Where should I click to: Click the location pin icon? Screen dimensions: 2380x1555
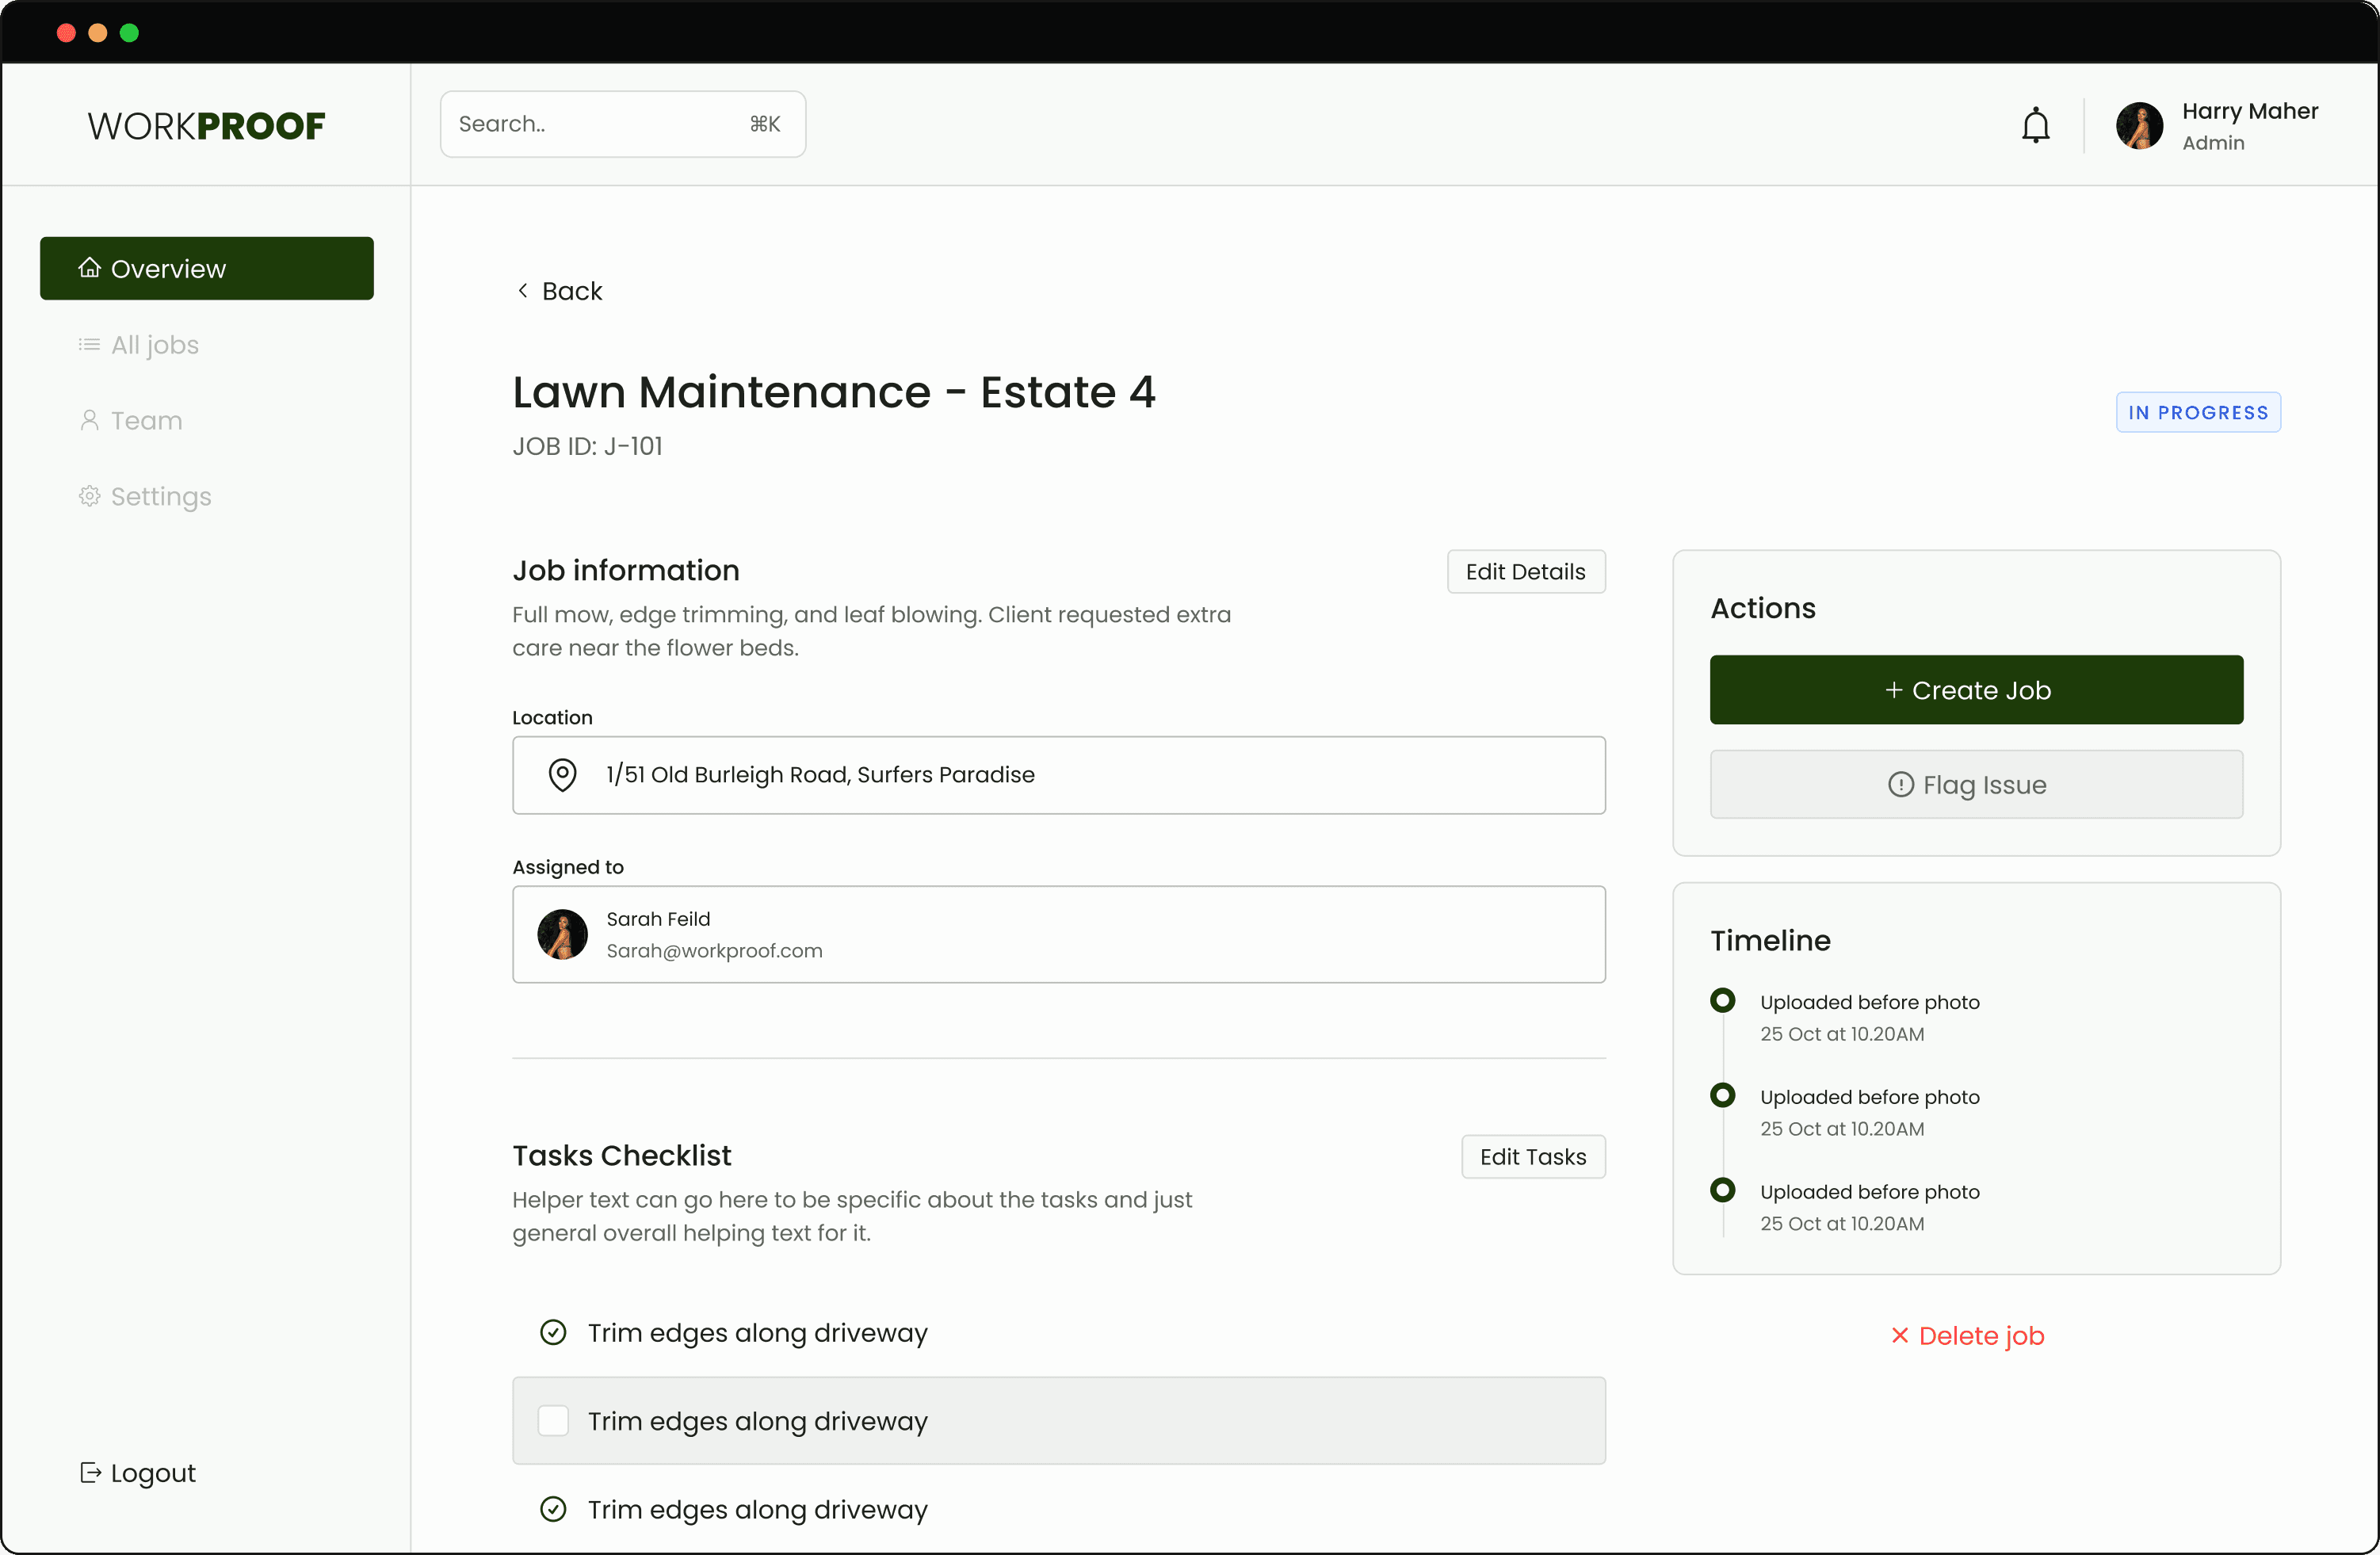562,775
